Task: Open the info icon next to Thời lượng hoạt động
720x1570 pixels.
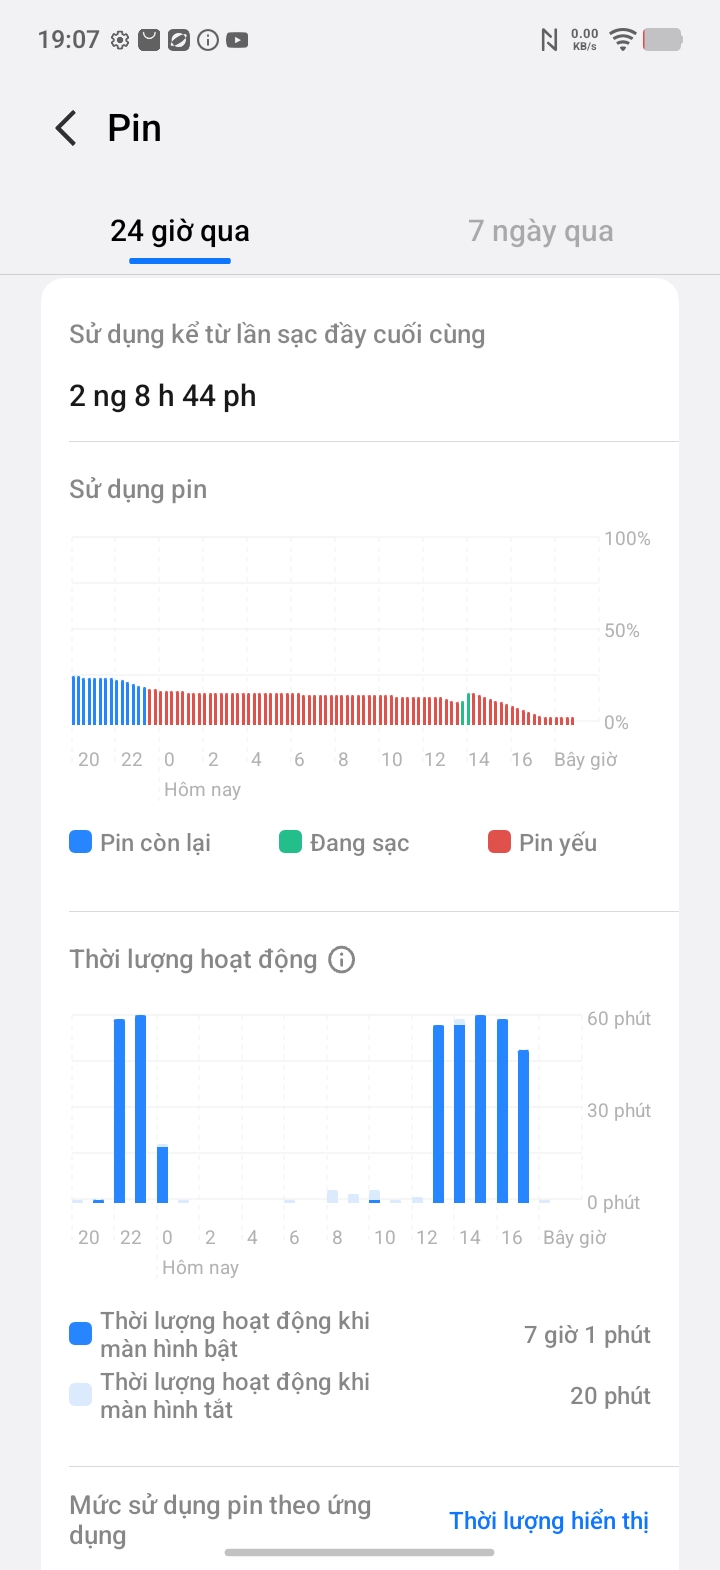Action: click(x=342, y=960)
